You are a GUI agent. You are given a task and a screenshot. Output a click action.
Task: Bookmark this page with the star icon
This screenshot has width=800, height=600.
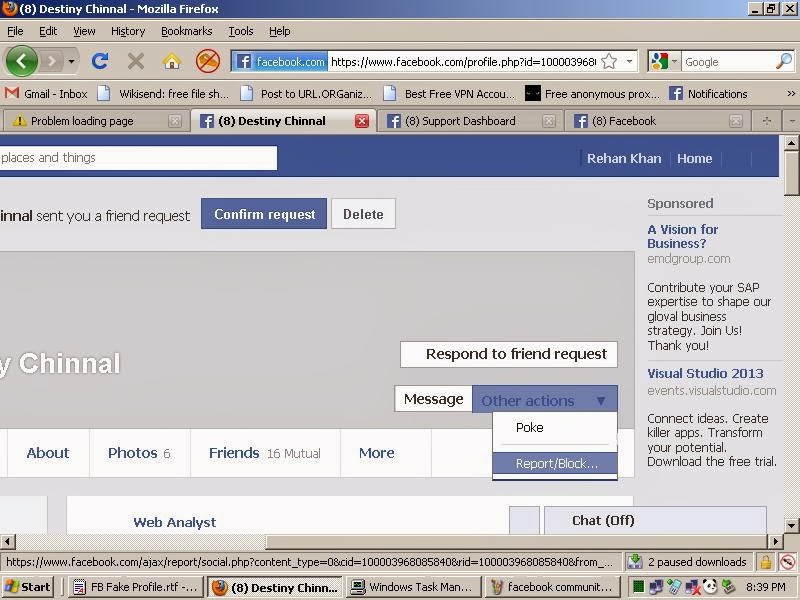[x=609, y=62]
